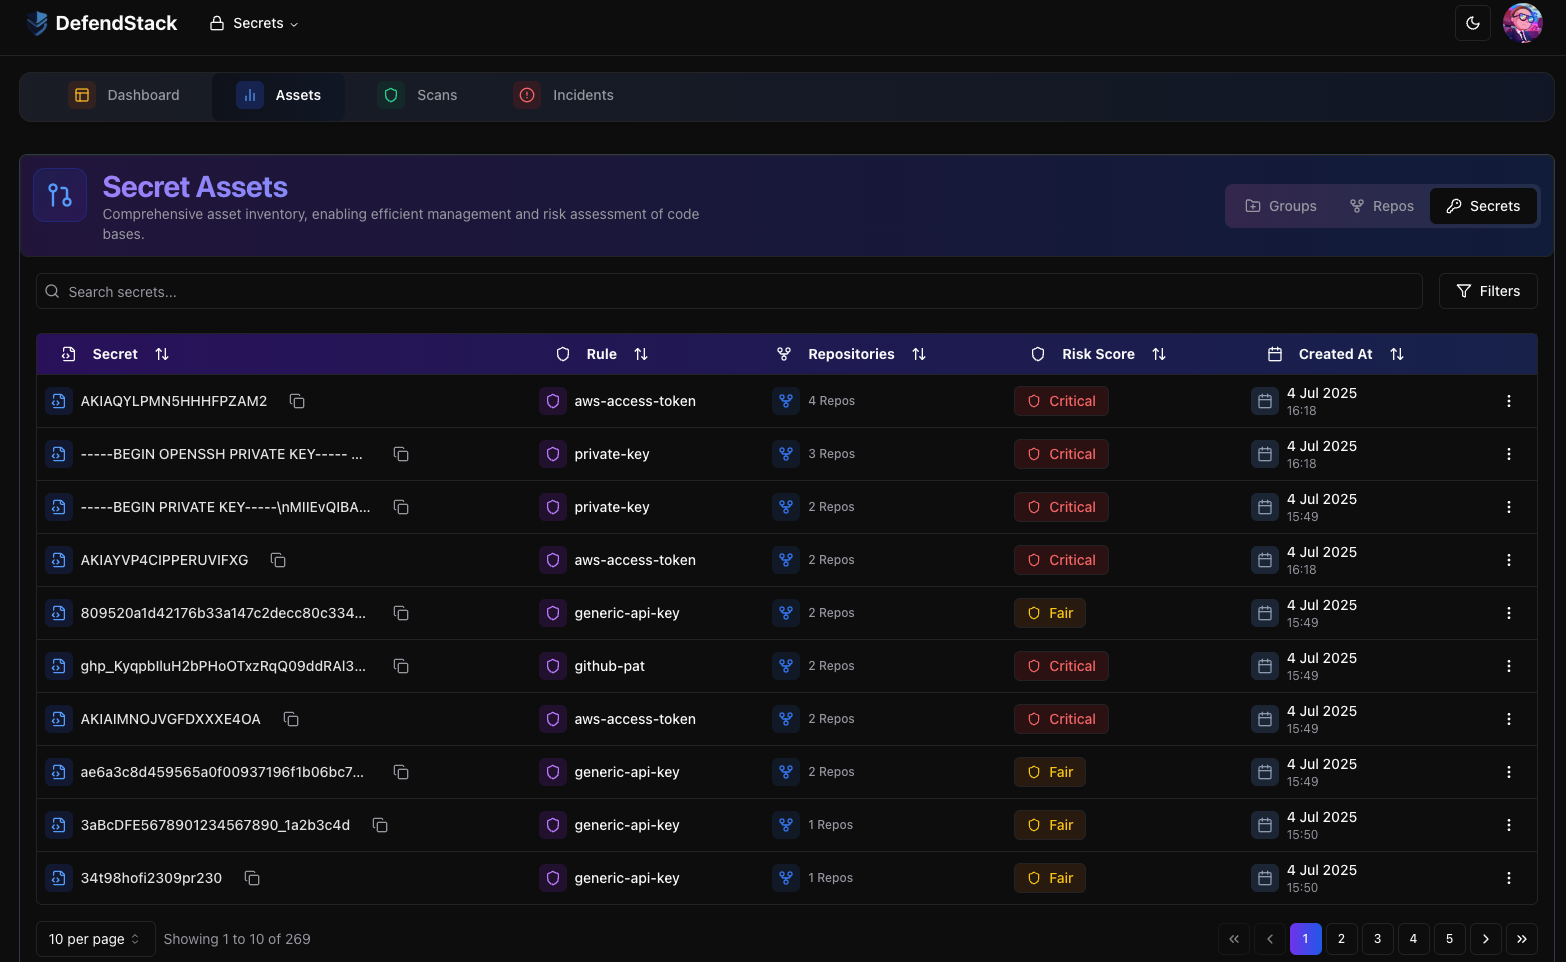
Task: Switch the asset view to Groups
Action: 1280,206
